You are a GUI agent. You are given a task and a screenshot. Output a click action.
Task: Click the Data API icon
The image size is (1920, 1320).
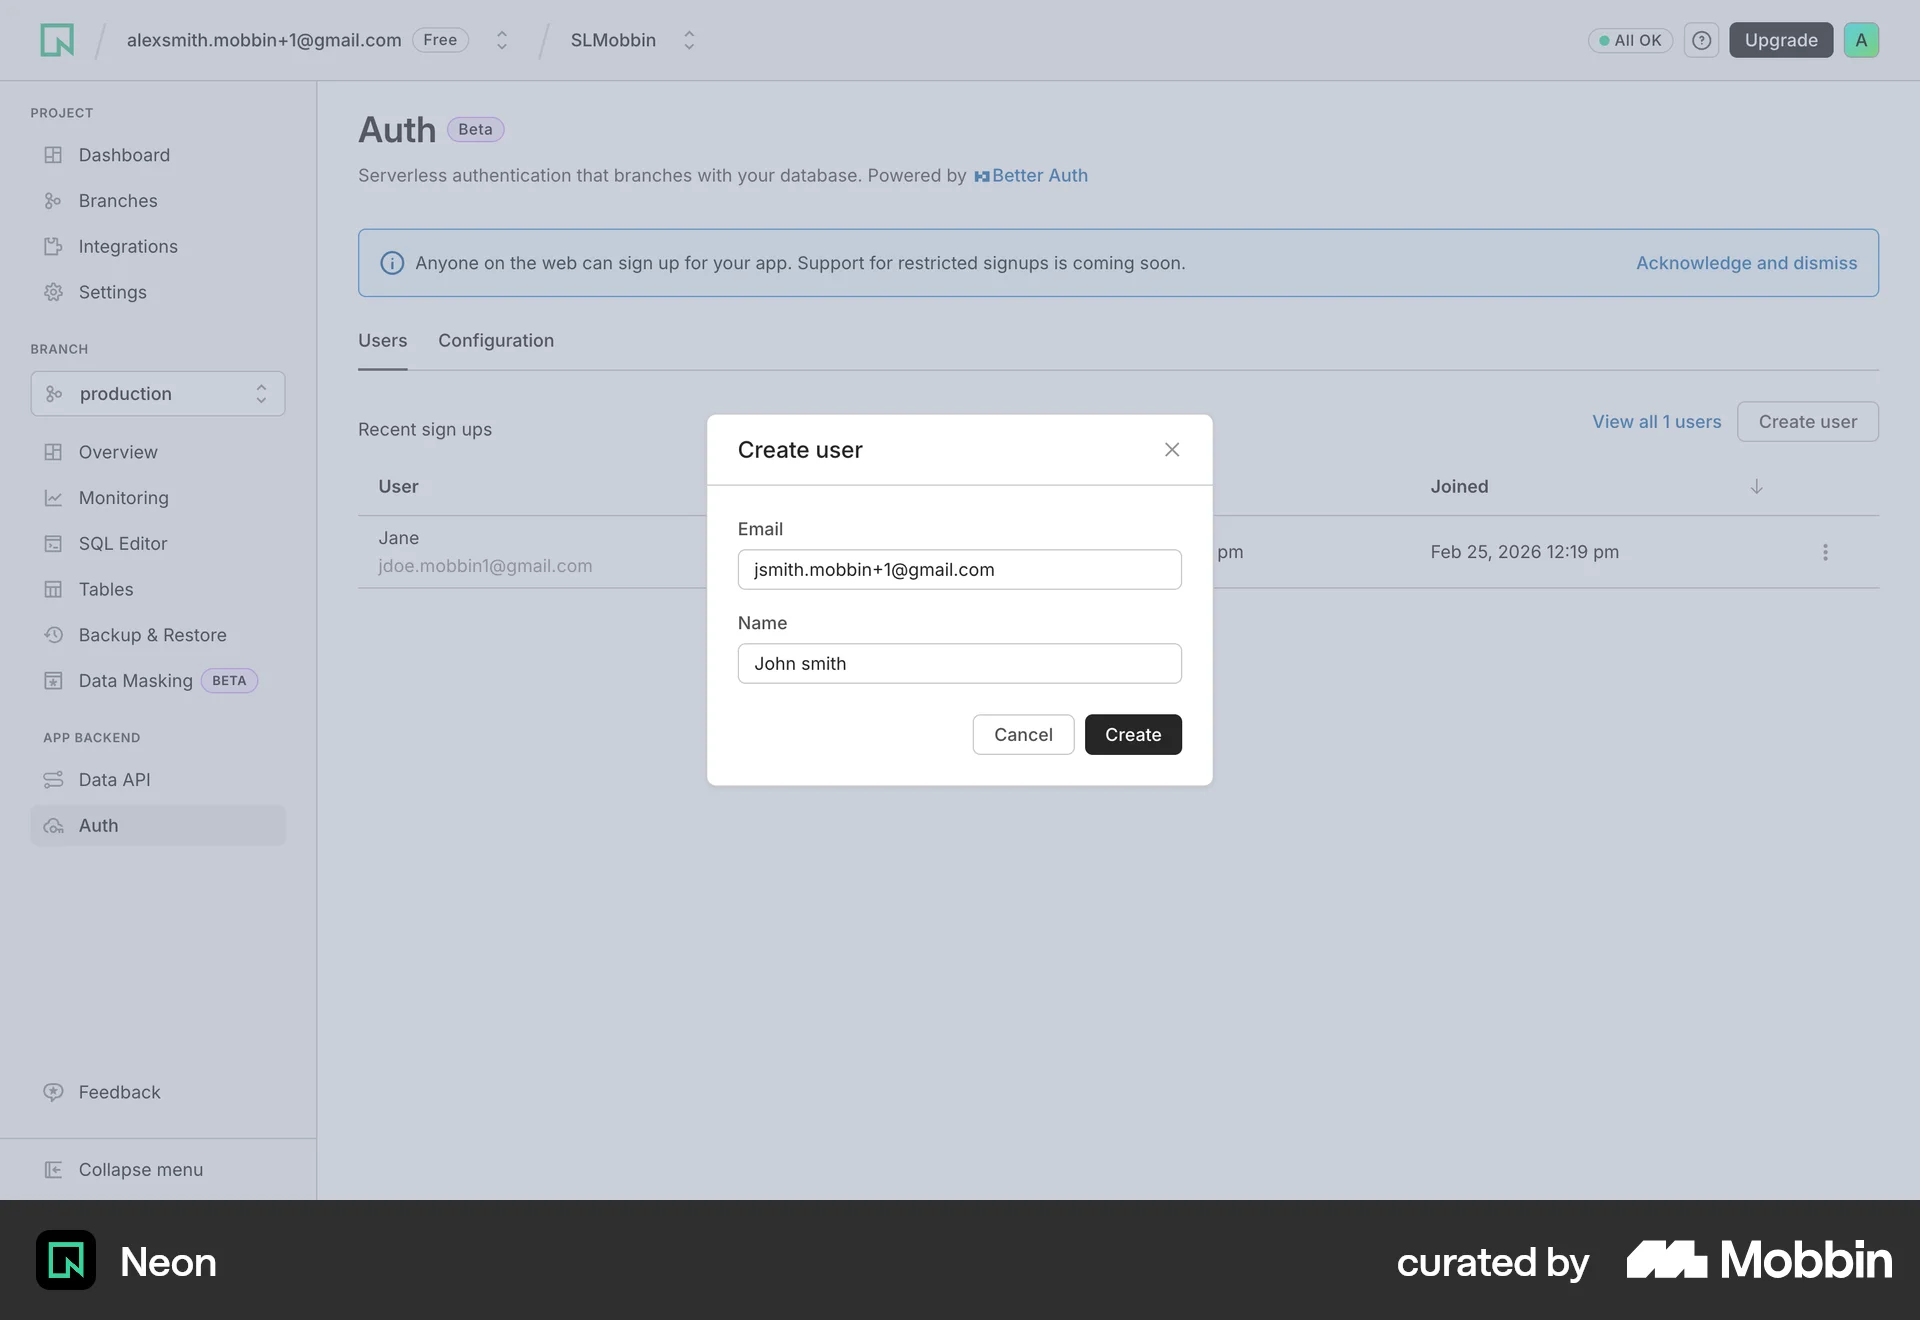[x=53, y=780]
